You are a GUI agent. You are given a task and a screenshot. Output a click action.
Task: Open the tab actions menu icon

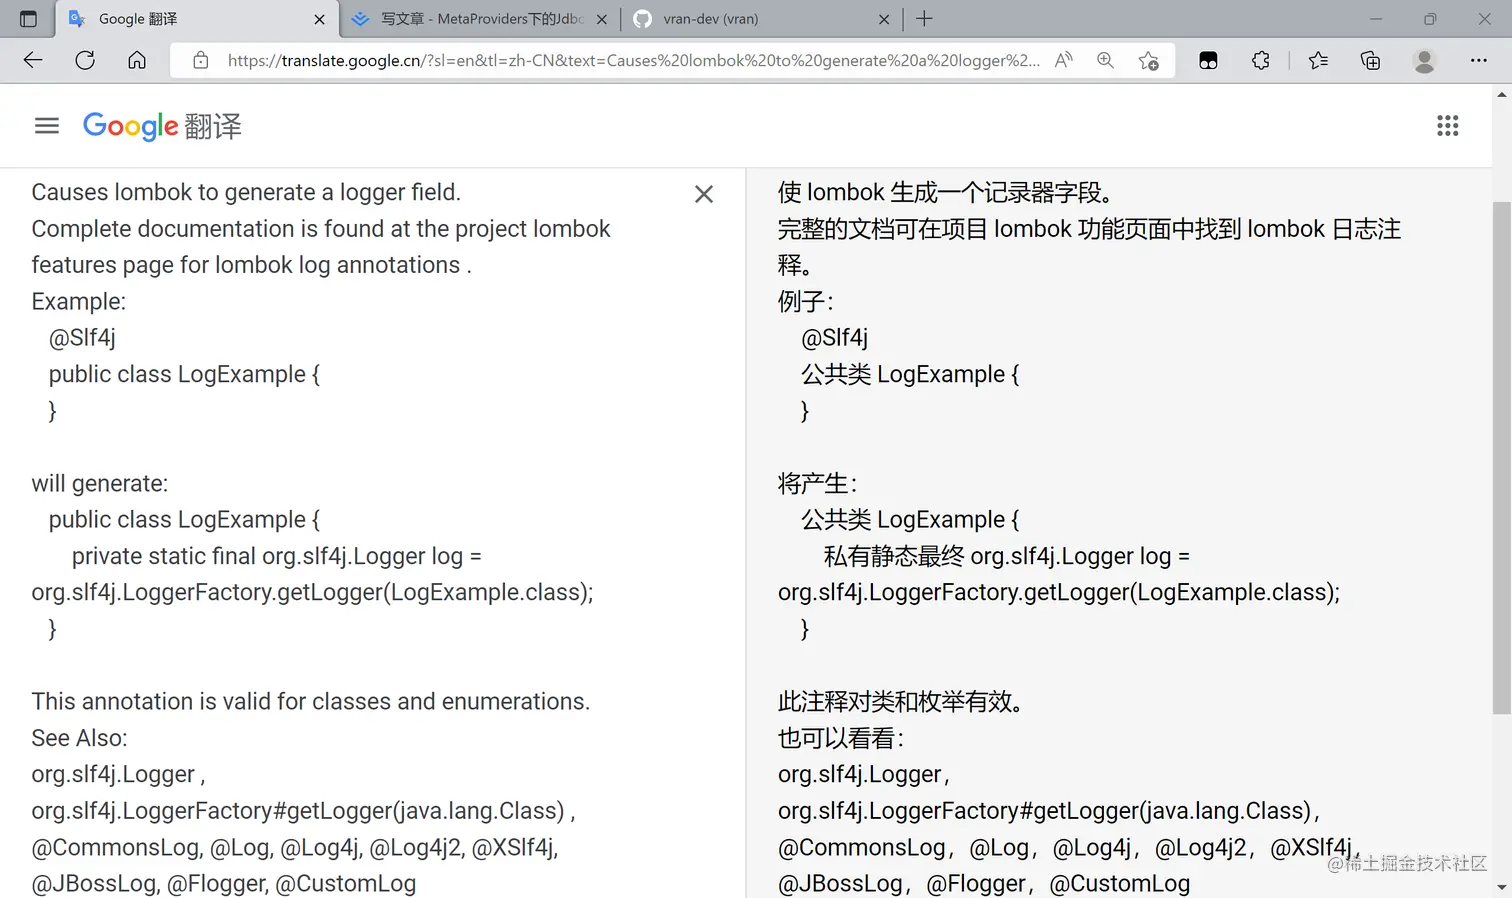click(28, 19)
